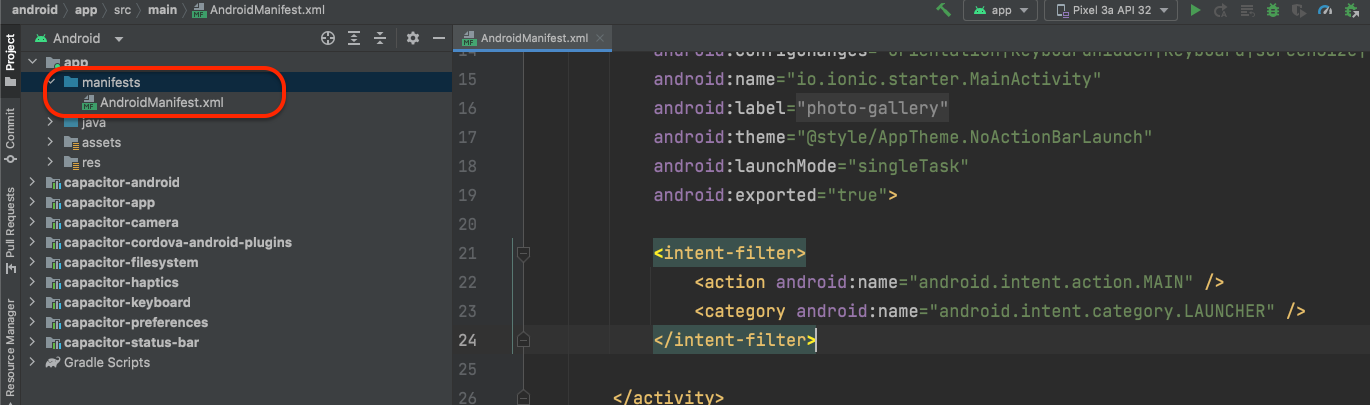The height and width of the screenshot is (405, 1370).
Task: Start debugging with the green bug icon
Action: tap(1273, 10)
